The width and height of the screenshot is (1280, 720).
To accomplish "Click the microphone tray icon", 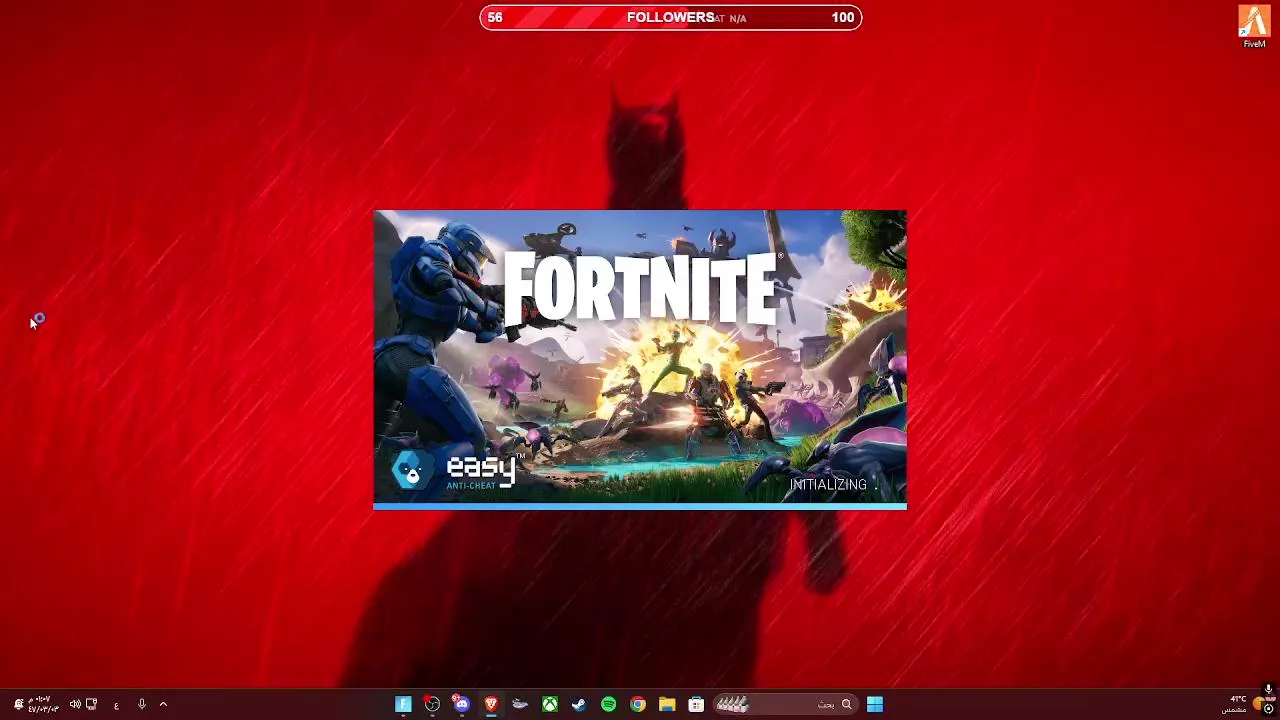I will click(x=141, y=704).
